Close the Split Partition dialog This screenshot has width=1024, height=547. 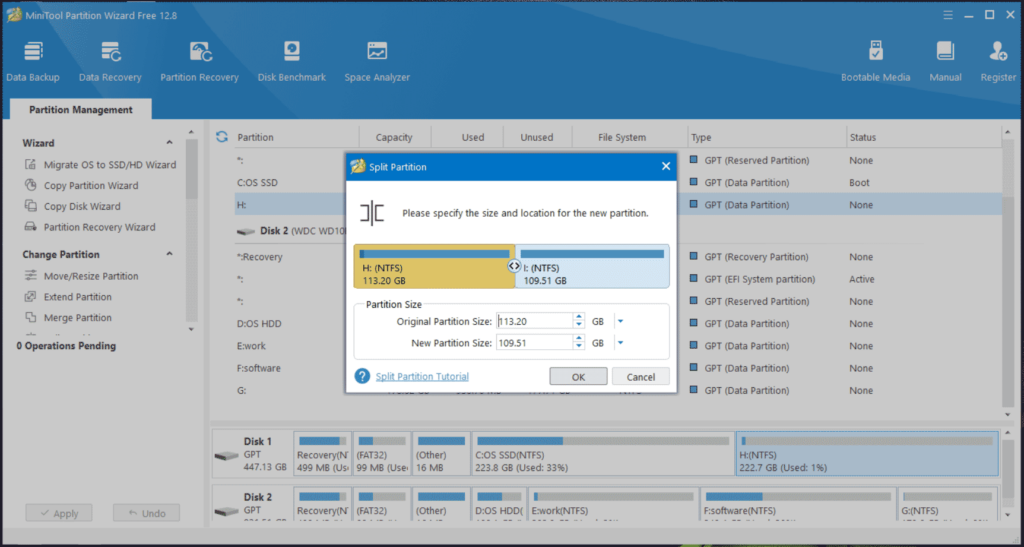(x=665, y=166)
